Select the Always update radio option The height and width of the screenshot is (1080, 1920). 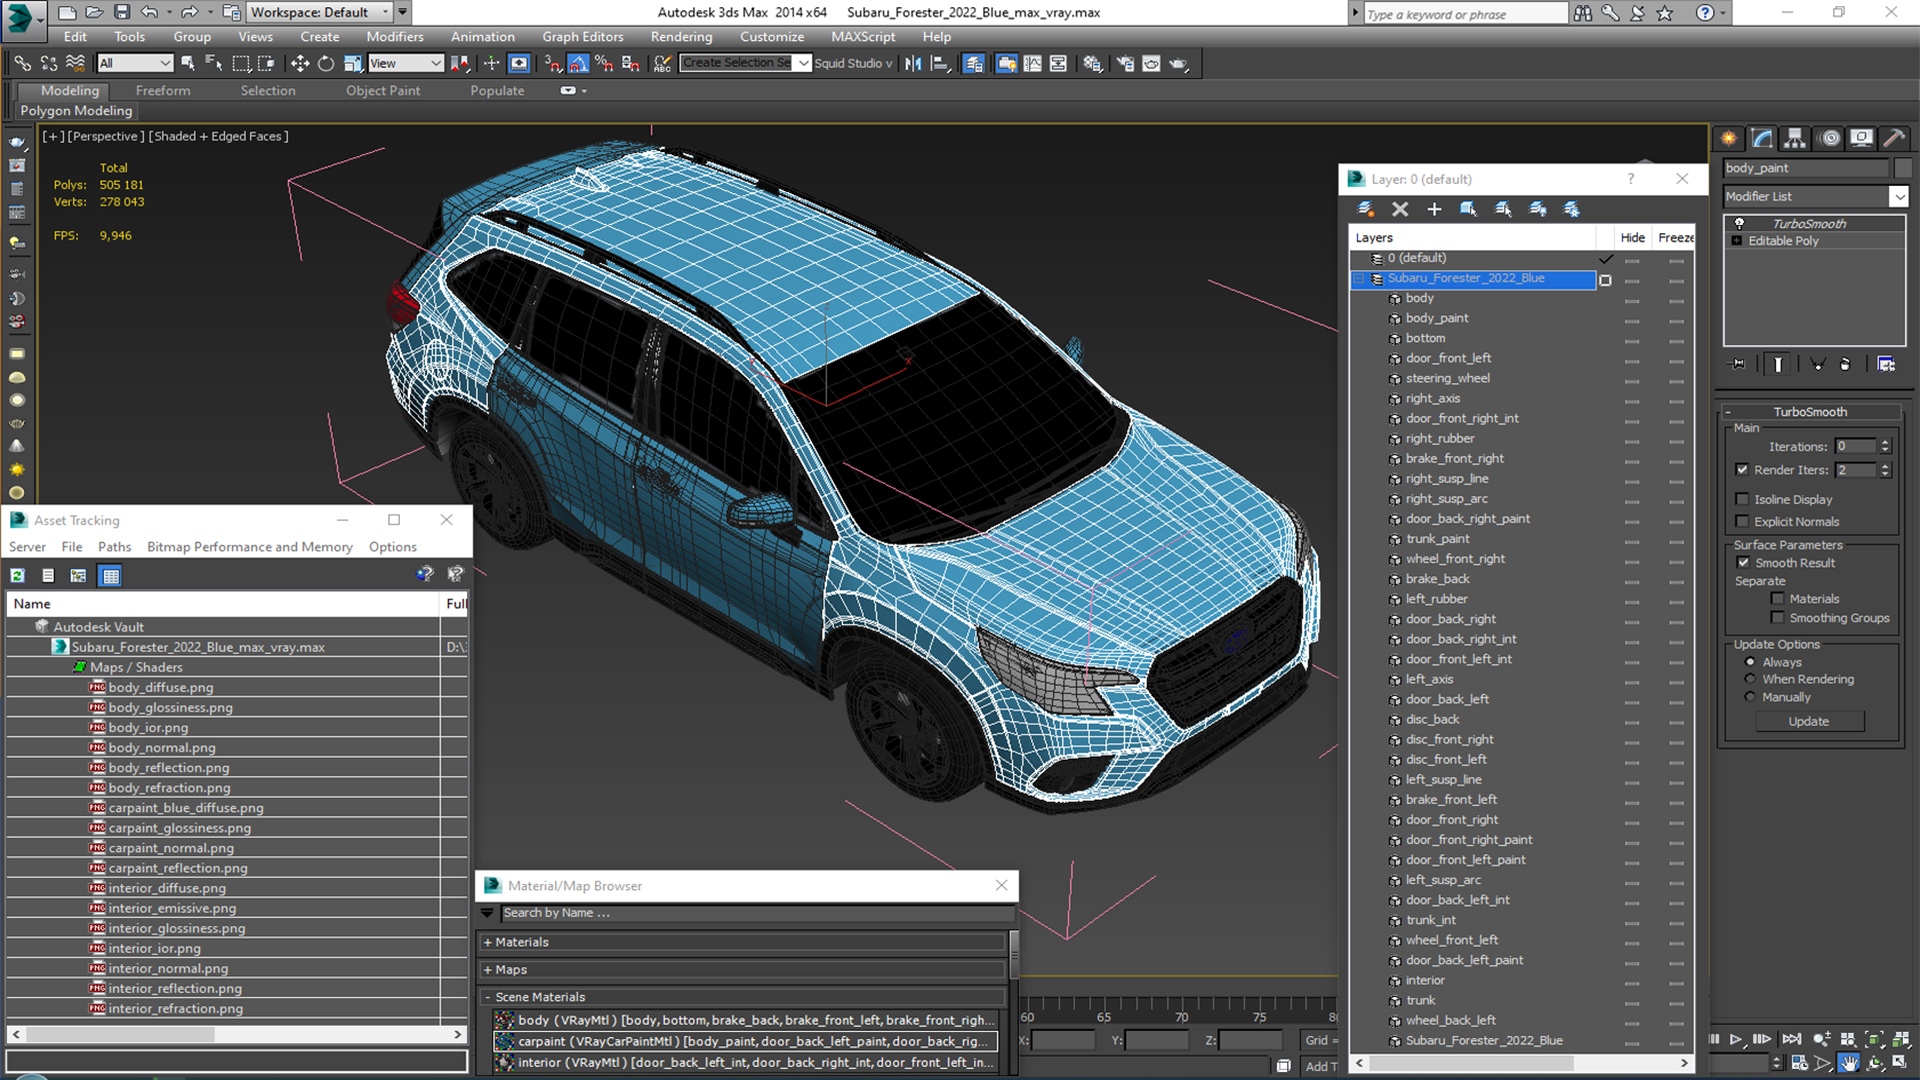1750,662
